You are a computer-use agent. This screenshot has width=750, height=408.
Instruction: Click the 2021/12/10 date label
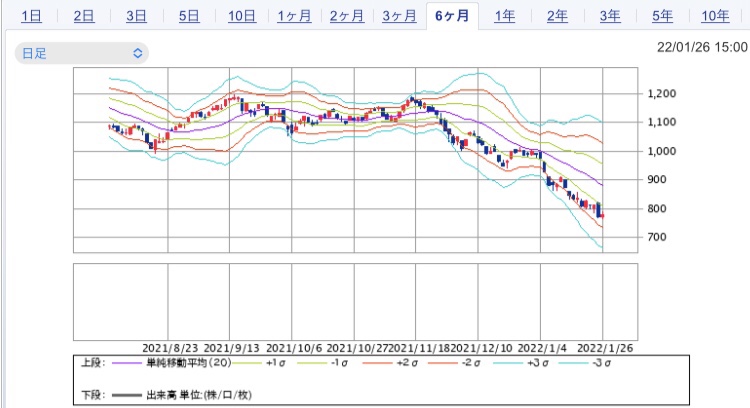click(x=481, y=348)
